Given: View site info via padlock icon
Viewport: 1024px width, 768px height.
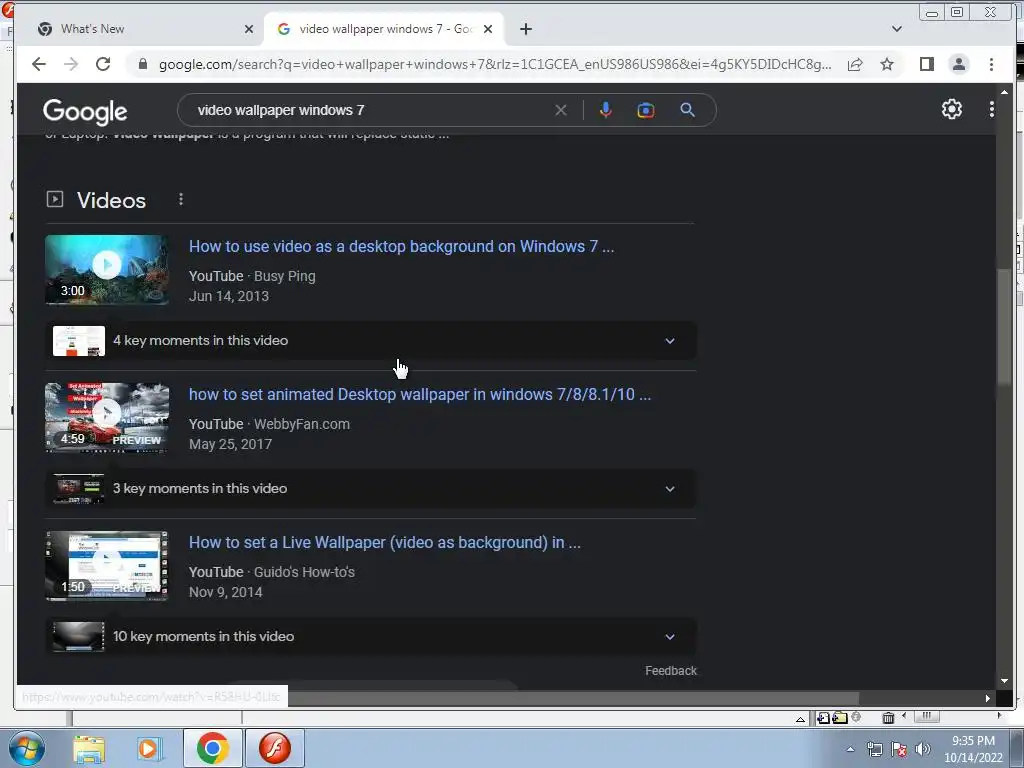Looking at the screenshot, I should click(142, 64).
